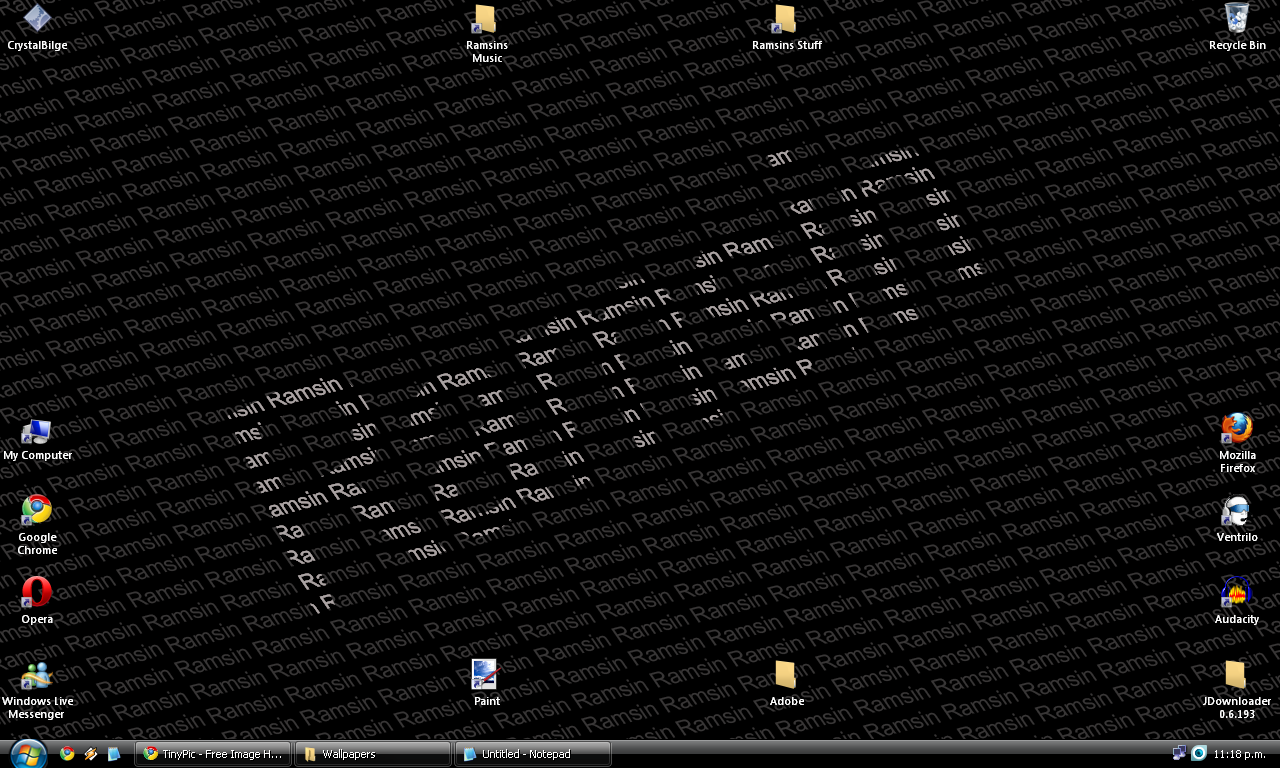Click the Opera browser shortcut
The image size is (1280, 768).
37,592
